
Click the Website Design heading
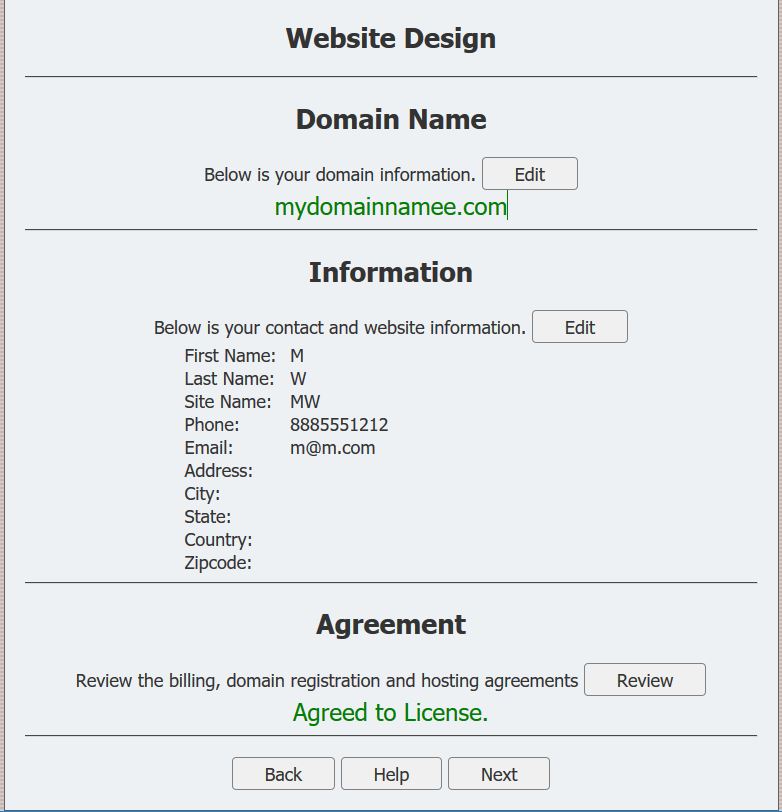pyautogui.click(x=390, y=38)
